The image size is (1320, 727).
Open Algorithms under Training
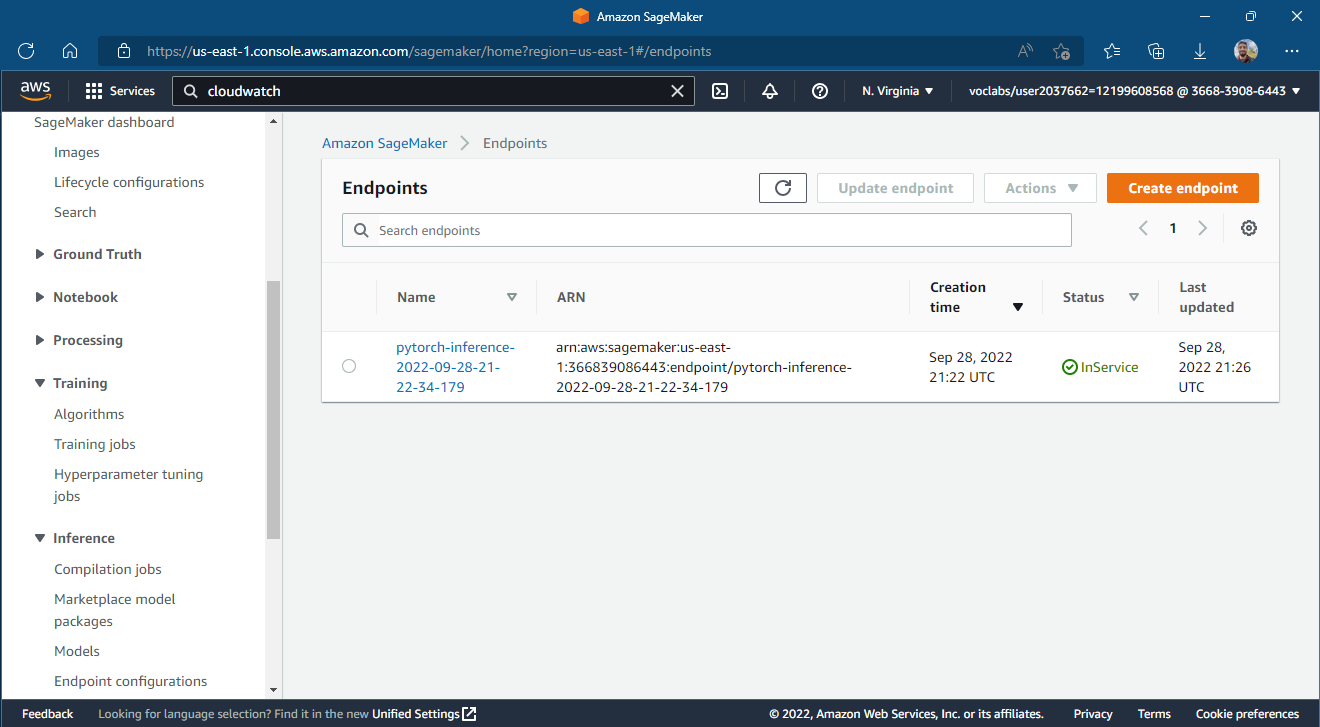tap(89, 414)
